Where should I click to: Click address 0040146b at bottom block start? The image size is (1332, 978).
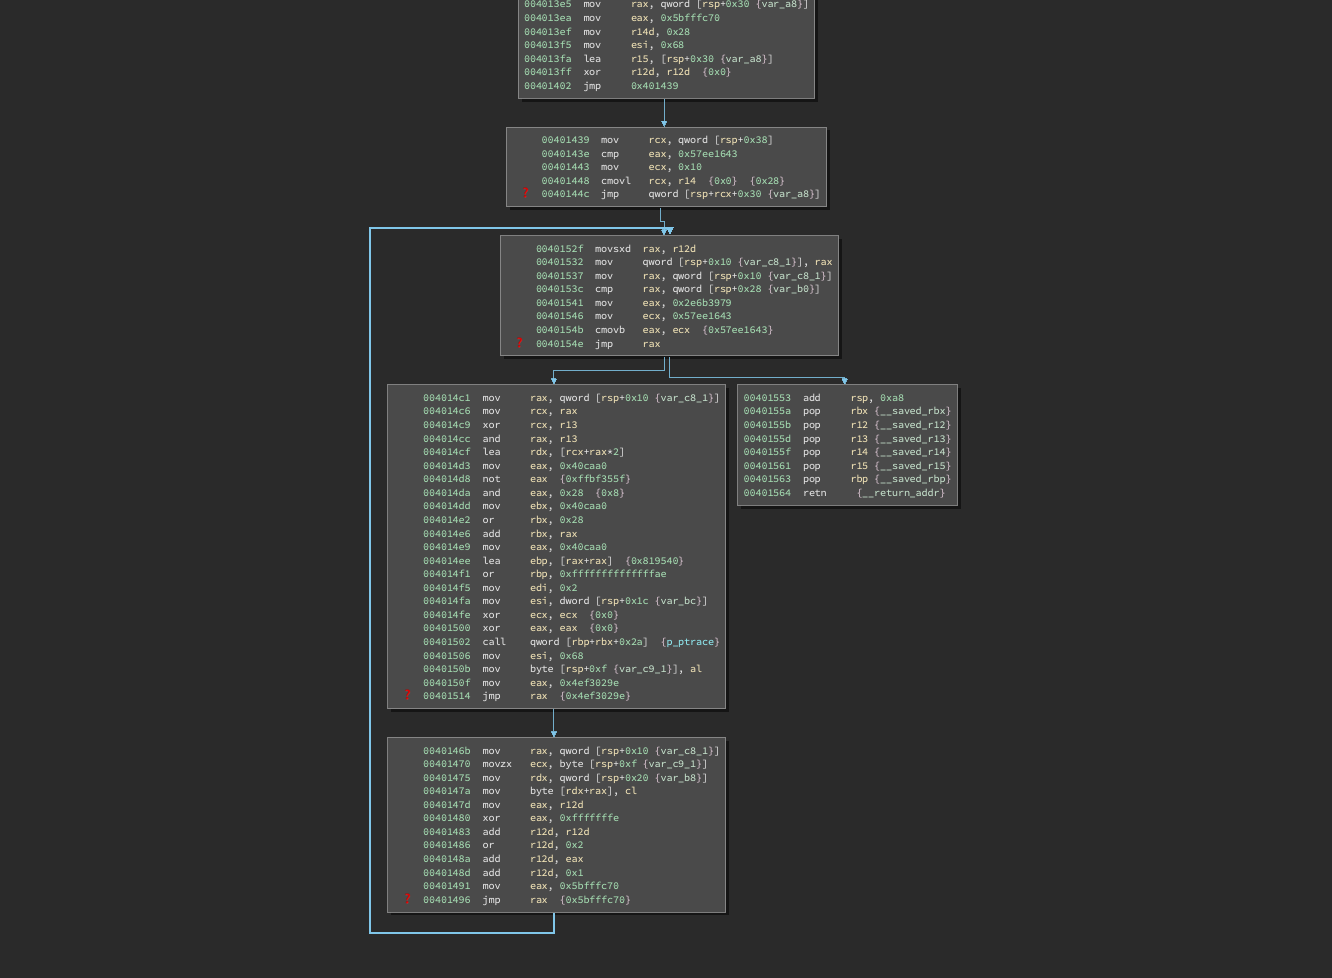(446, 751)
